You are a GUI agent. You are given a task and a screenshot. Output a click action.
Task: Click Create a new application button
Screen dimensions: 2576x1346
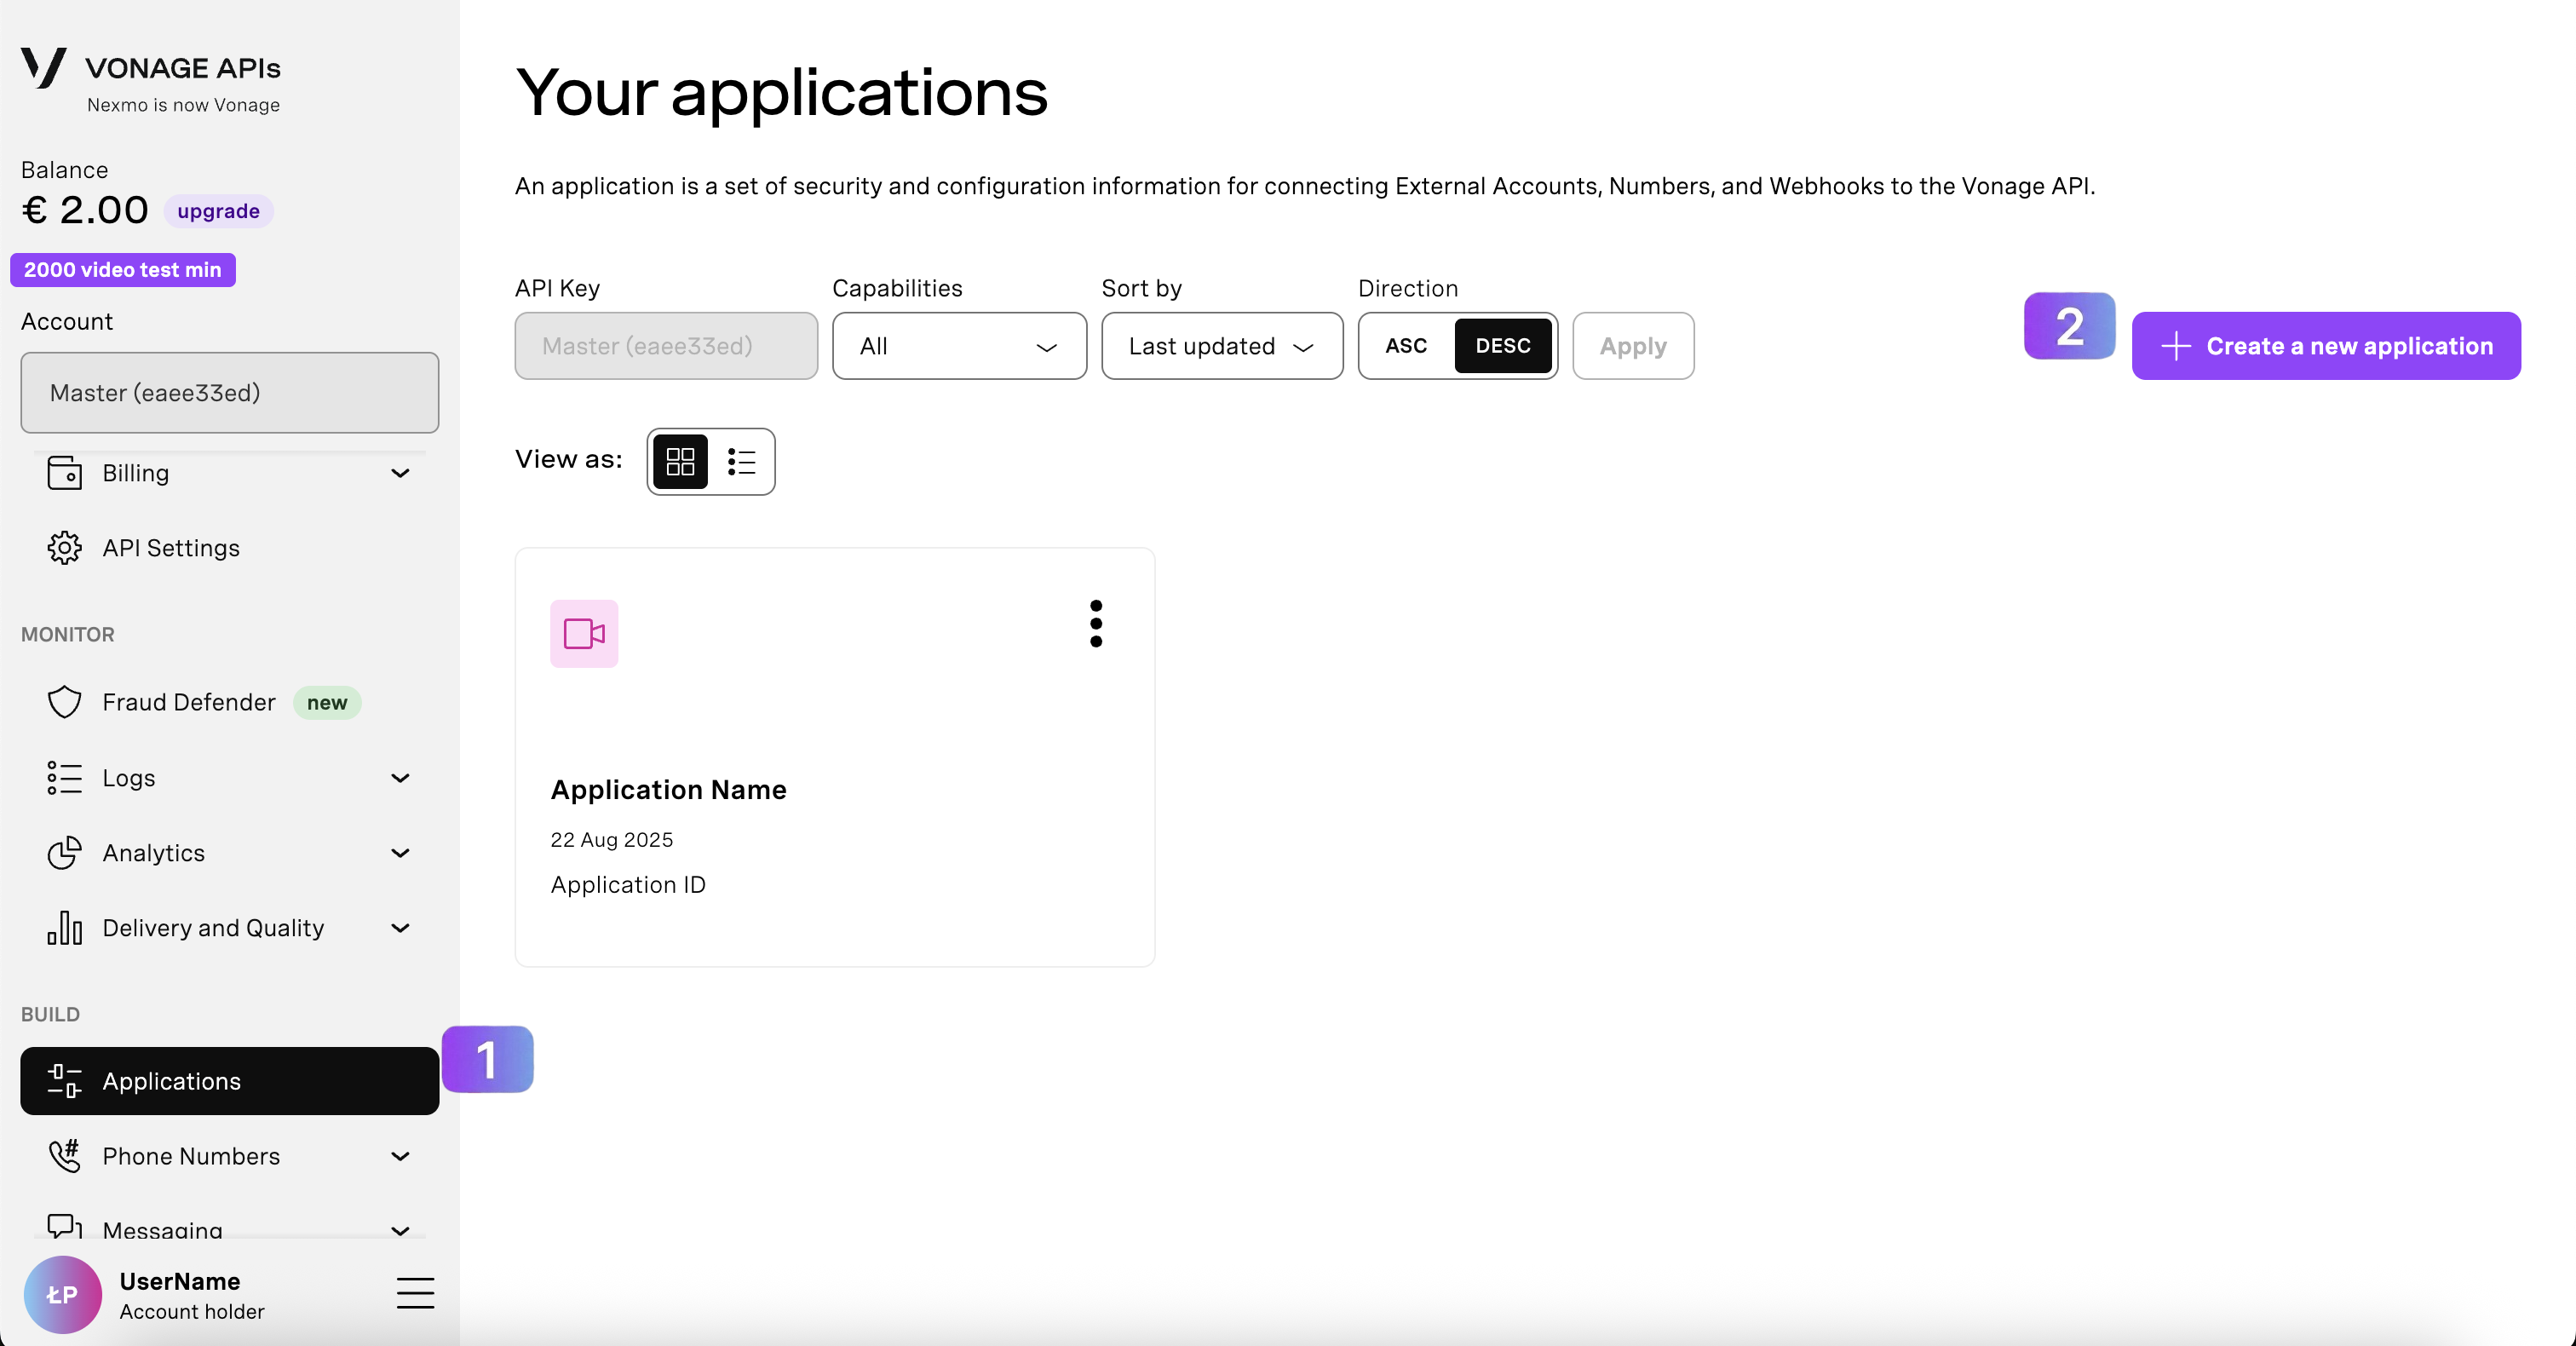tap(2325, 346)
